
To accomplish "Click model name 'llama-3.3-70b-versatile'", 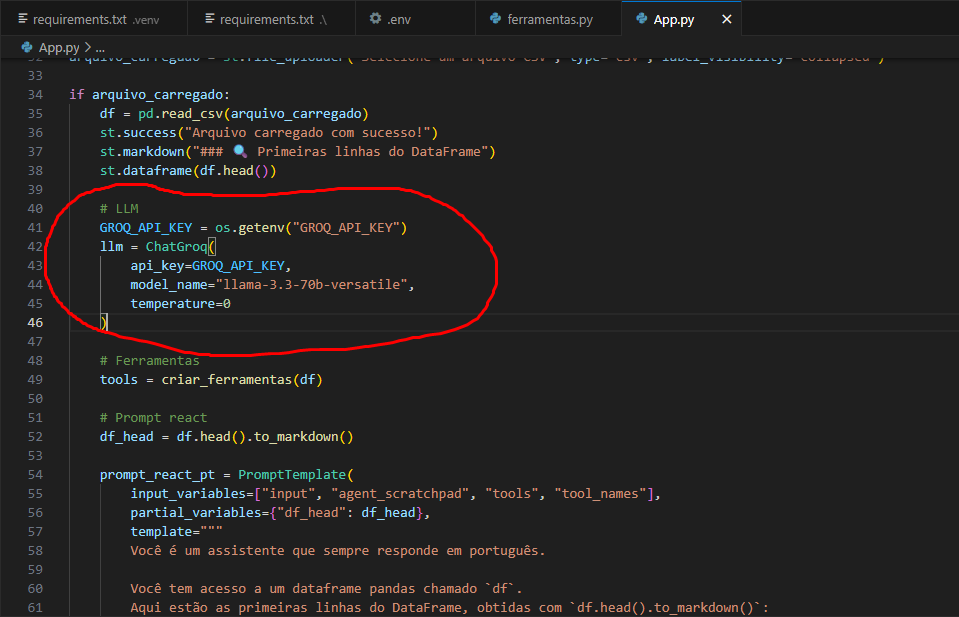I will tap(312, 284).
